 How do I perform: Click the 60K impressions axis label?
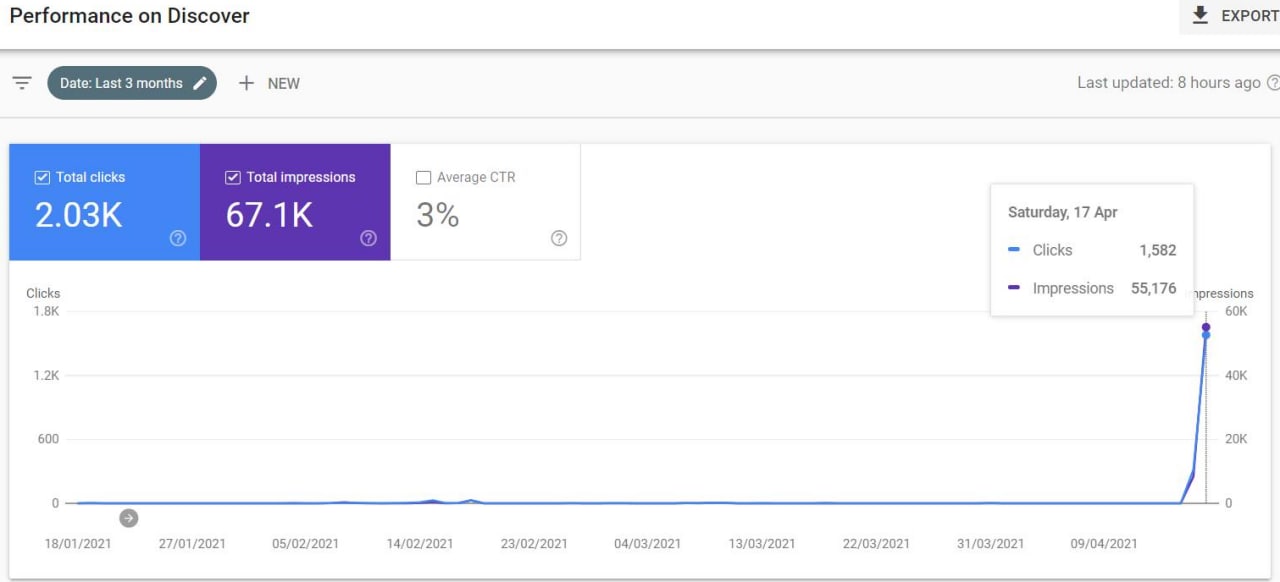(x=1237, y=311)
